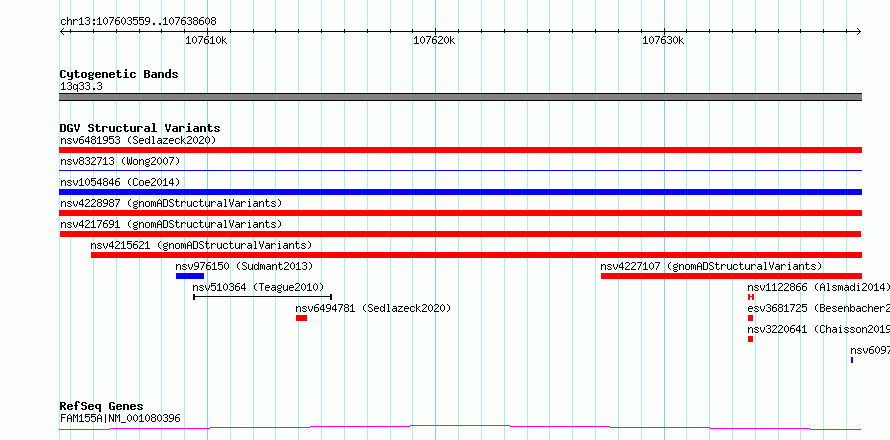This screenshot has width=890, height=440.
Task: Click the right arrowhead of the ruler
Action: [x=859, y=31]
